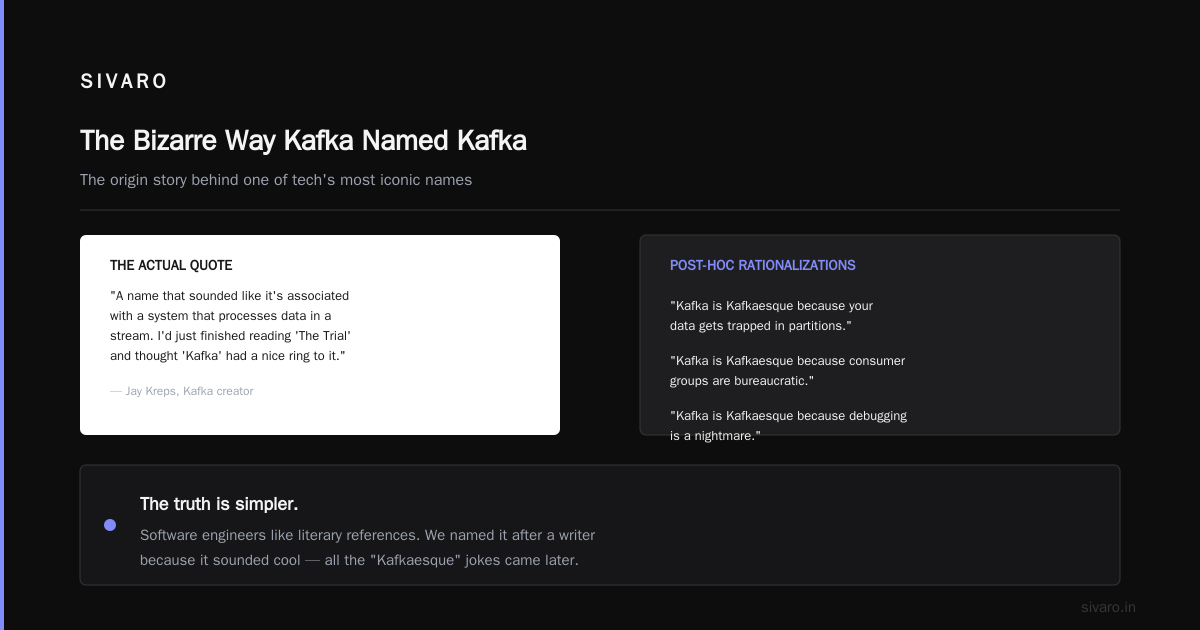Click 'THE ACTUAL QUOTE' heading
1200x630 pixels.
pos(171,266)
